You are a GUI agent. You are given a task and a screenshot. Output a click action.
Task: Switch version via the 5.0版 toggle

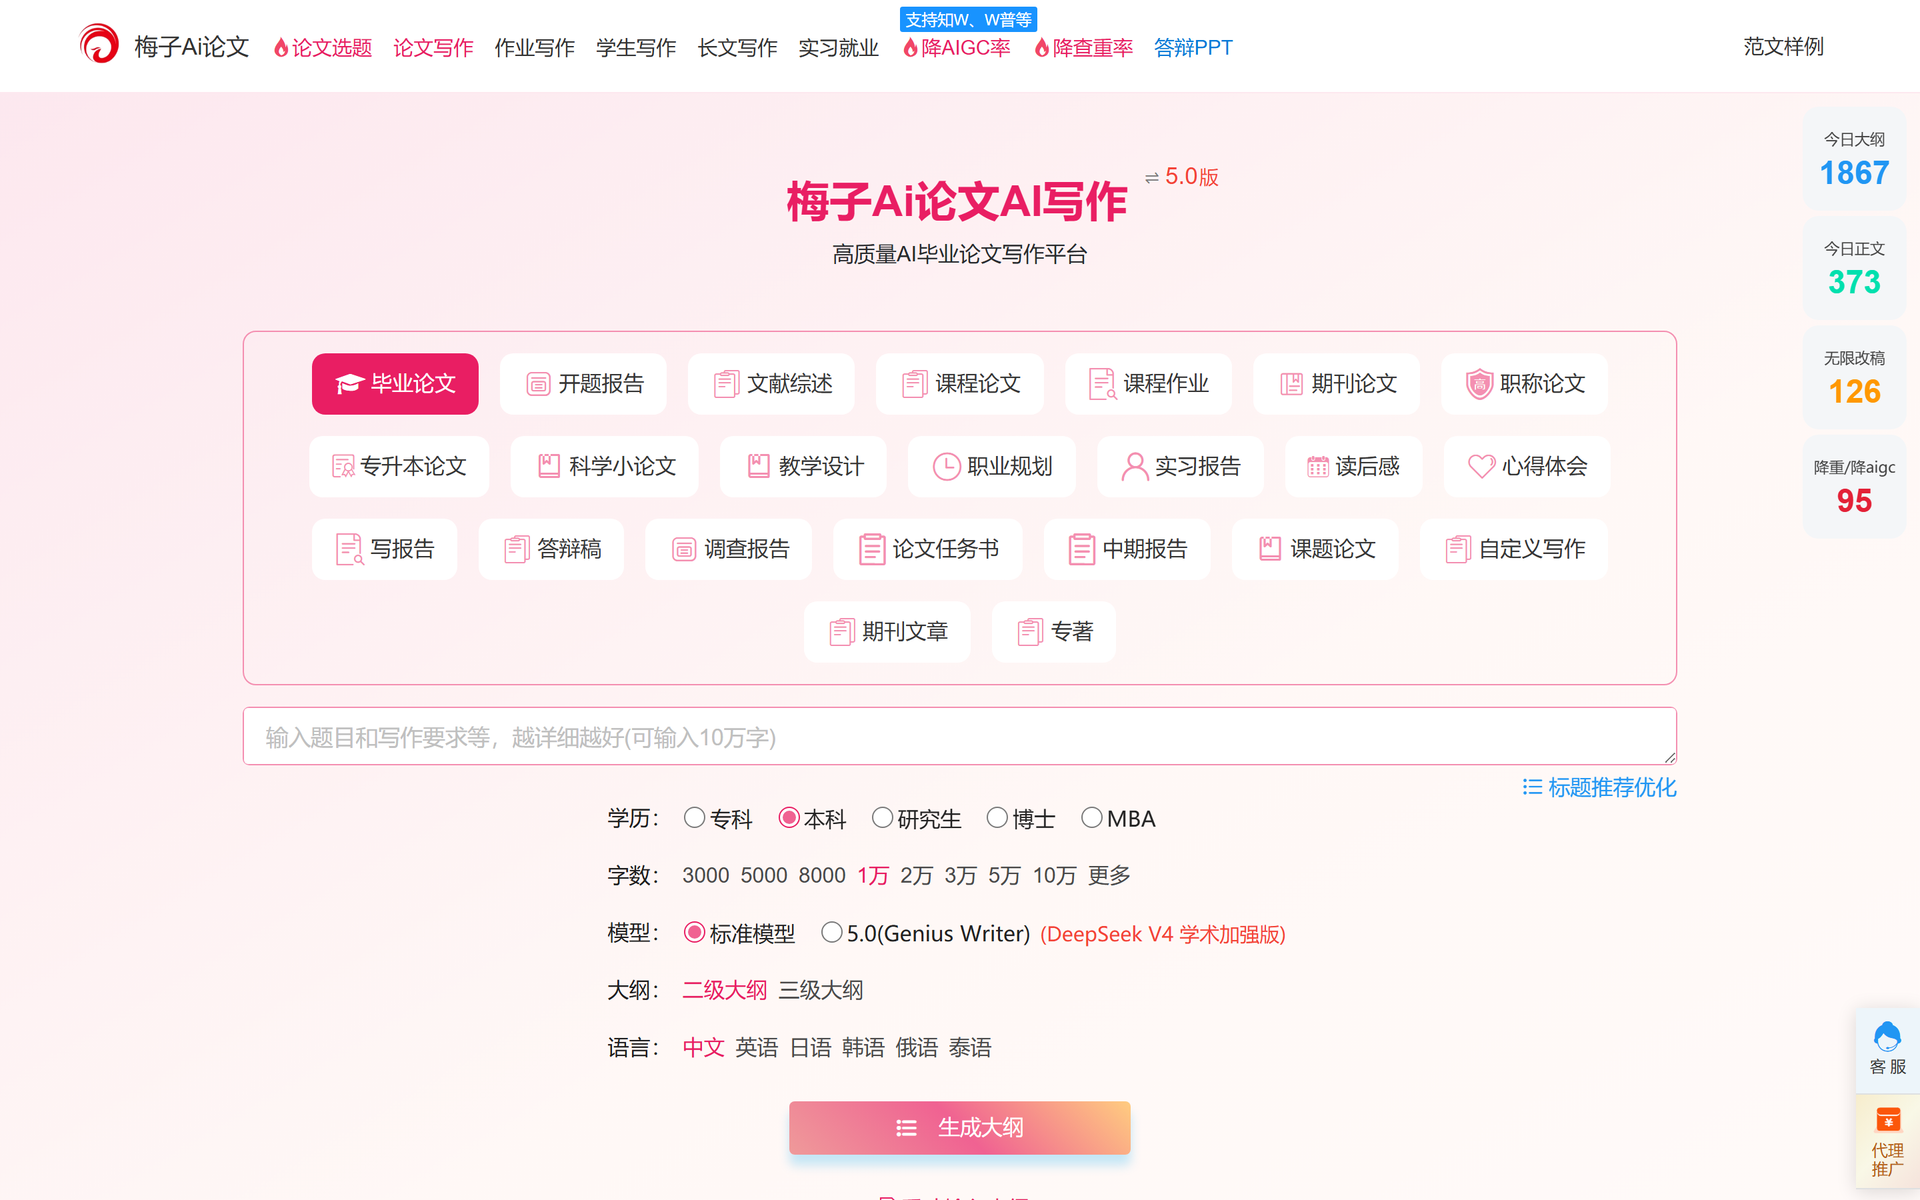coord(1181,177)
